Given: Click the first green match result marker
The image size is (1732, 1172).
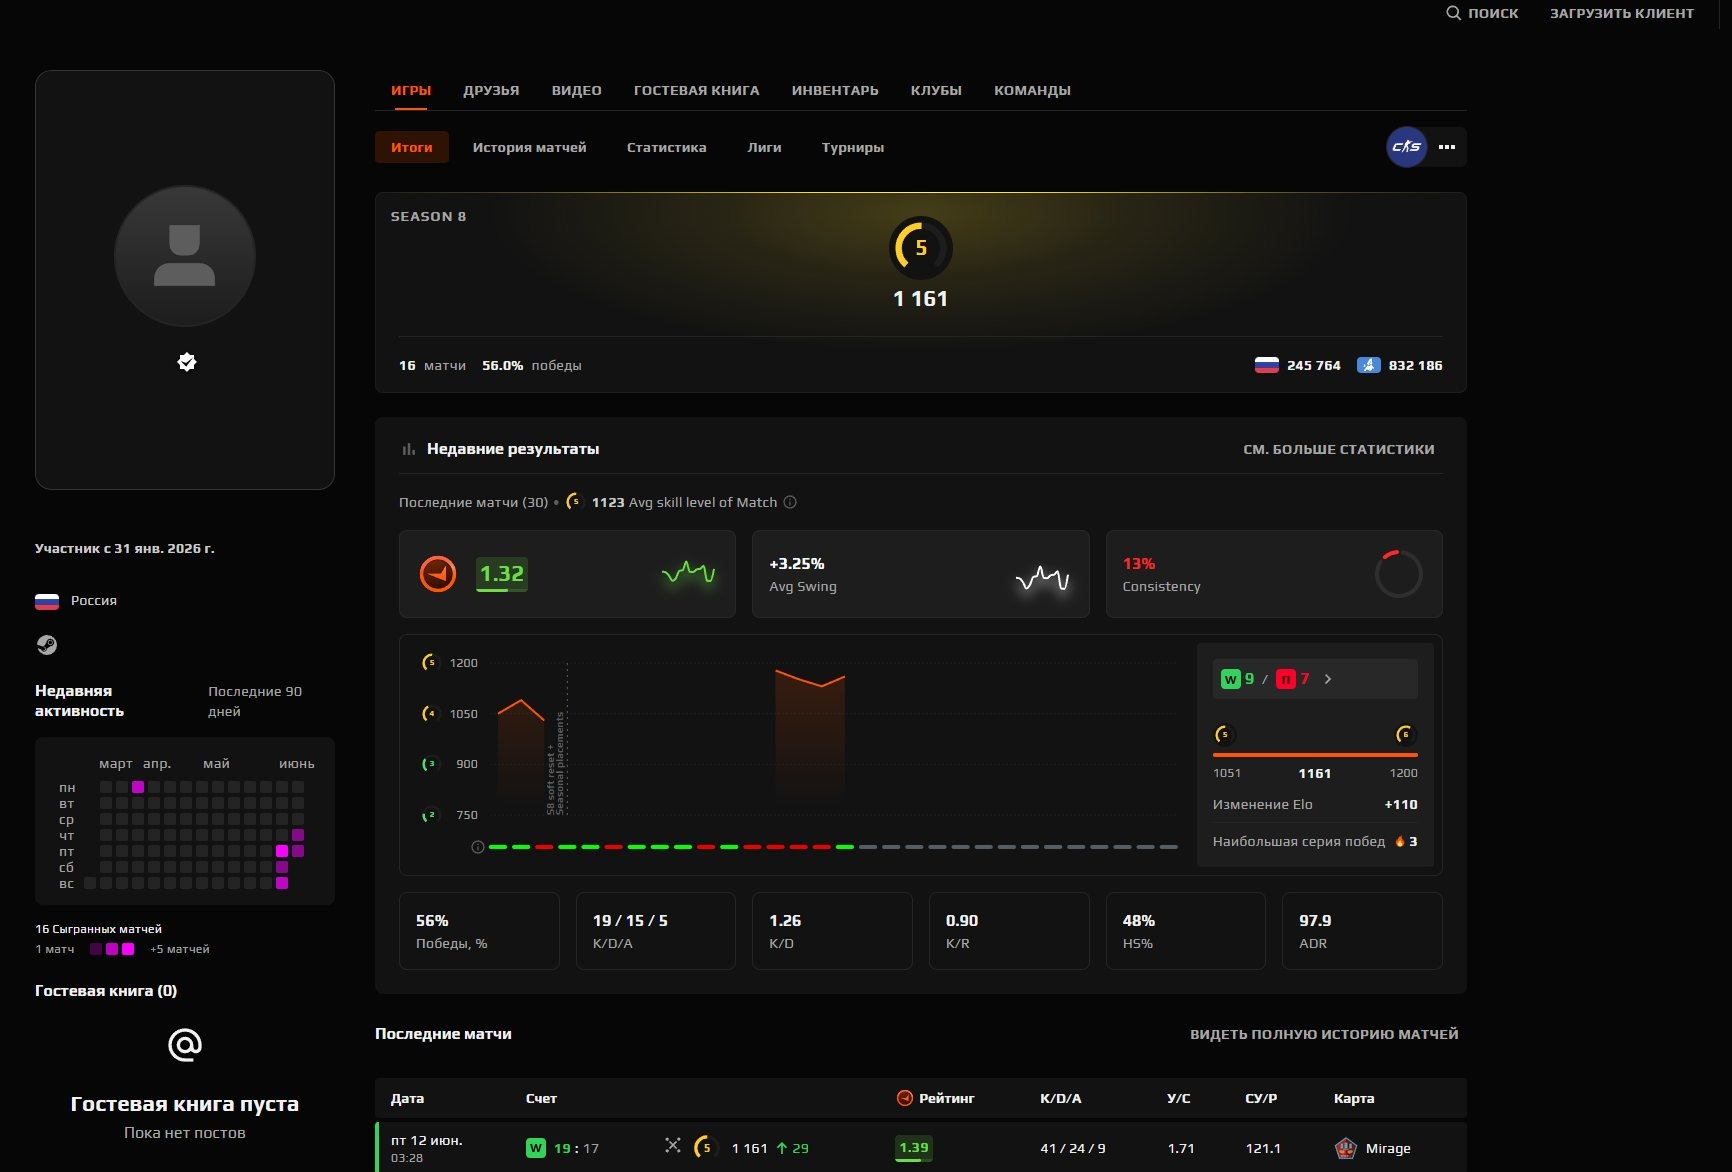Looking at the screenshot, I should tap(497, 847).
